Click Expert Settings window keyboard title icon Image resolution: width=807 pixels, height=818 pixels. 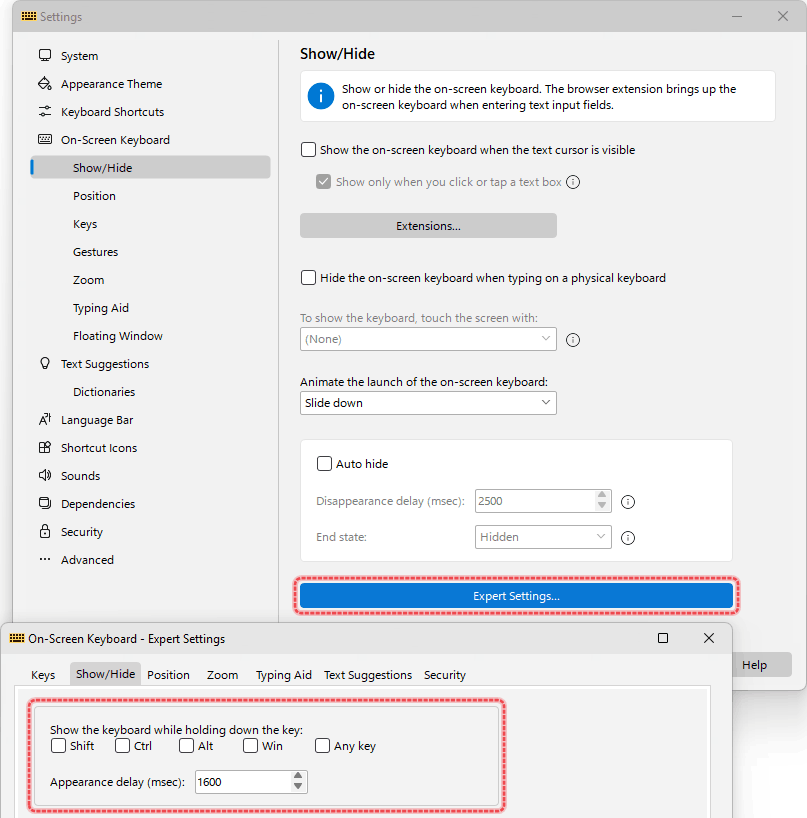coord(17,639)
